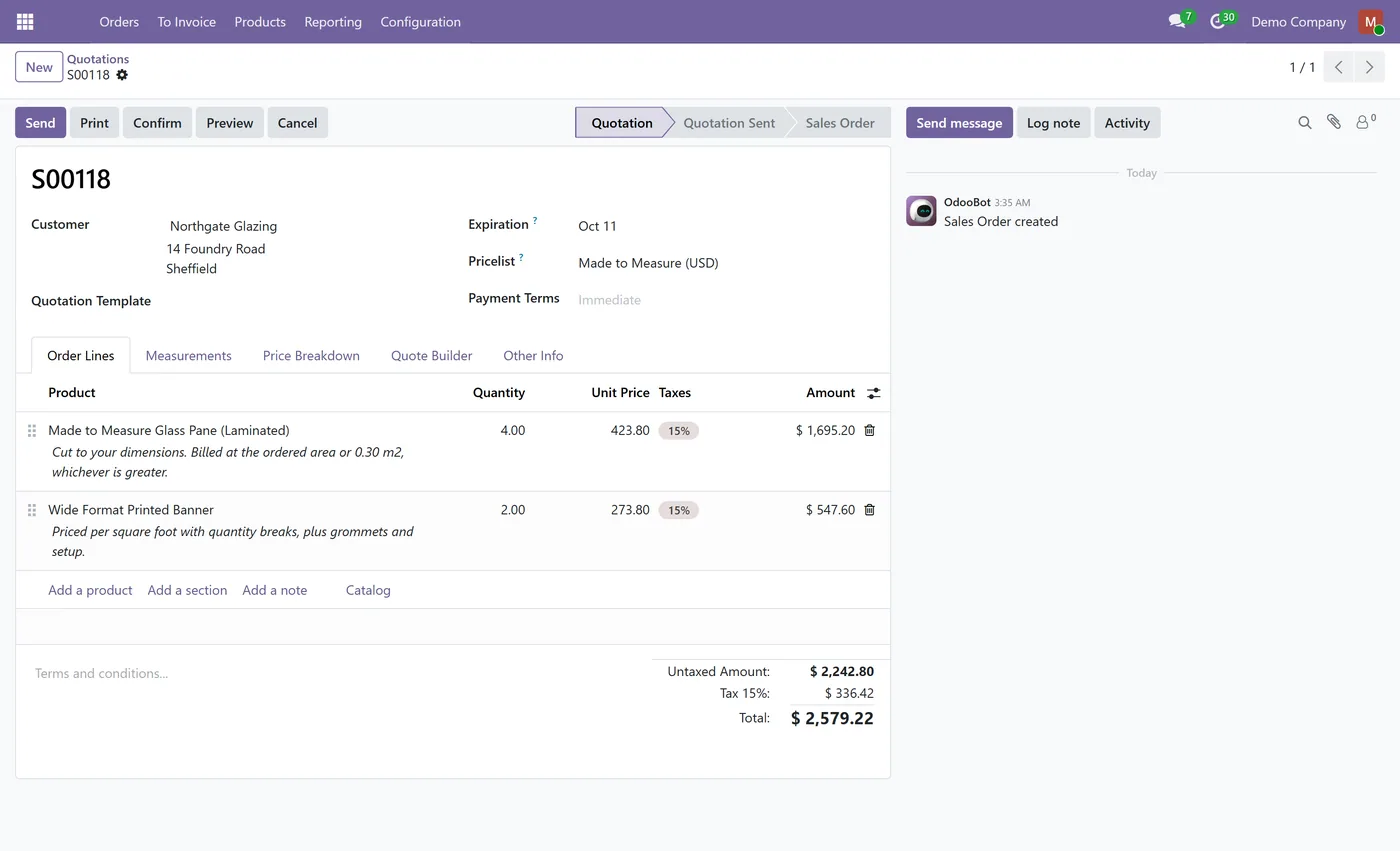
Task: Cancel the quotation
Action: pyautogui.click(x=297, y=122)
